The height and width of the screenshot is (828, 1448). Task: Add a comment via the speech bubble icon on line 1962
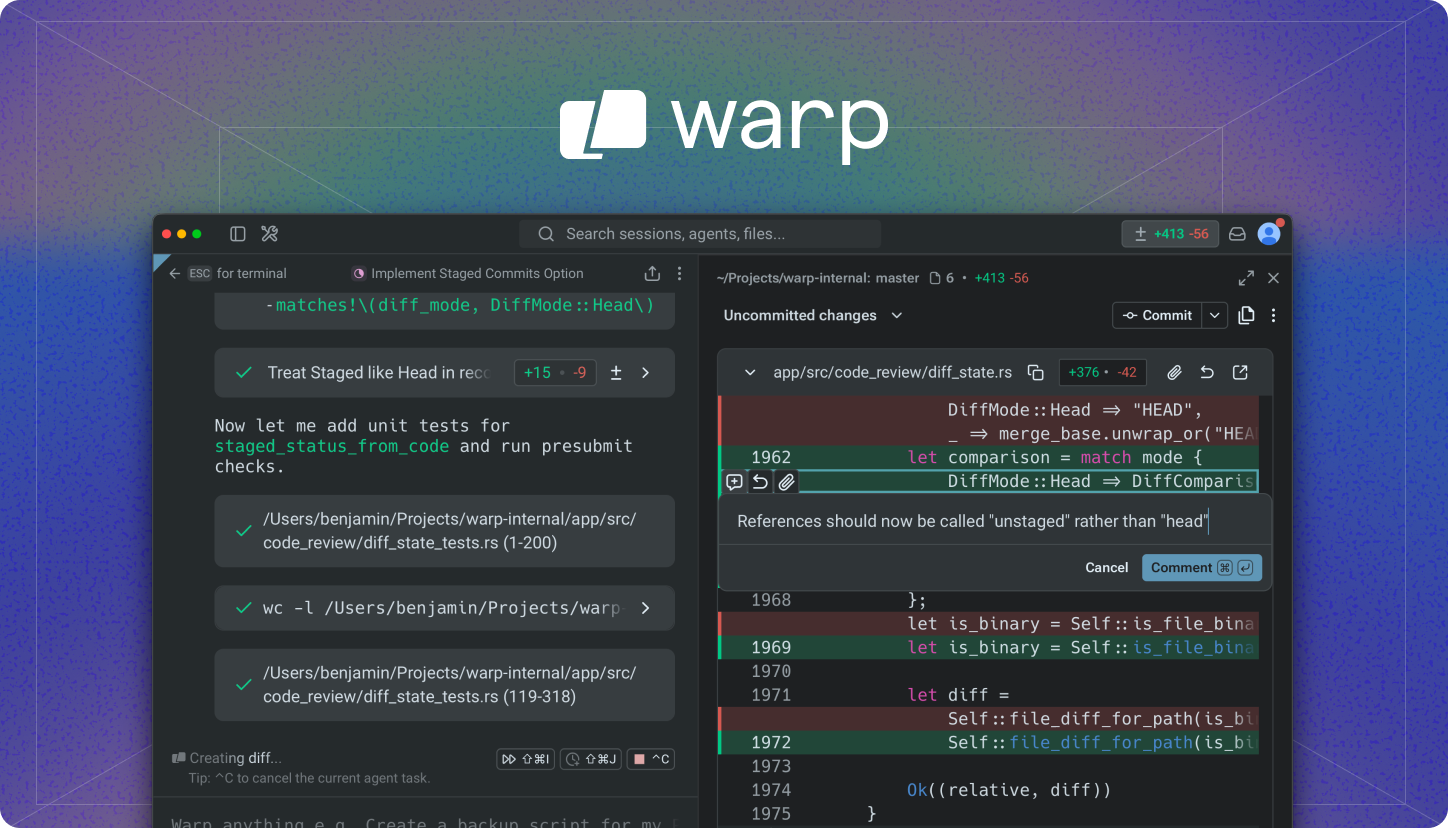tap(735, 482)
